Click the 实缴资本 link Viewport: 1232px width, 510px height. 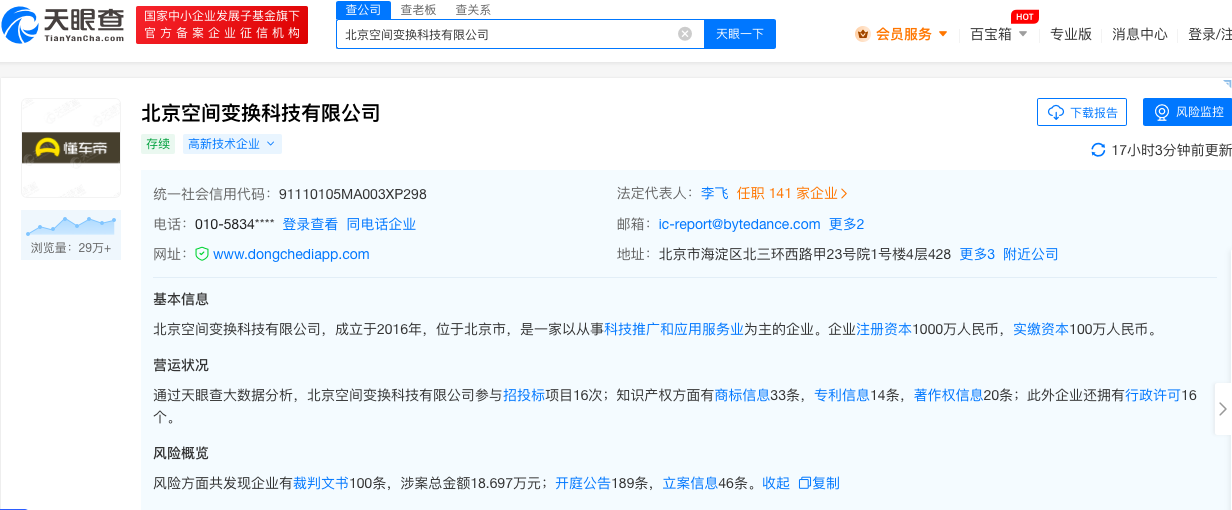1041,328
